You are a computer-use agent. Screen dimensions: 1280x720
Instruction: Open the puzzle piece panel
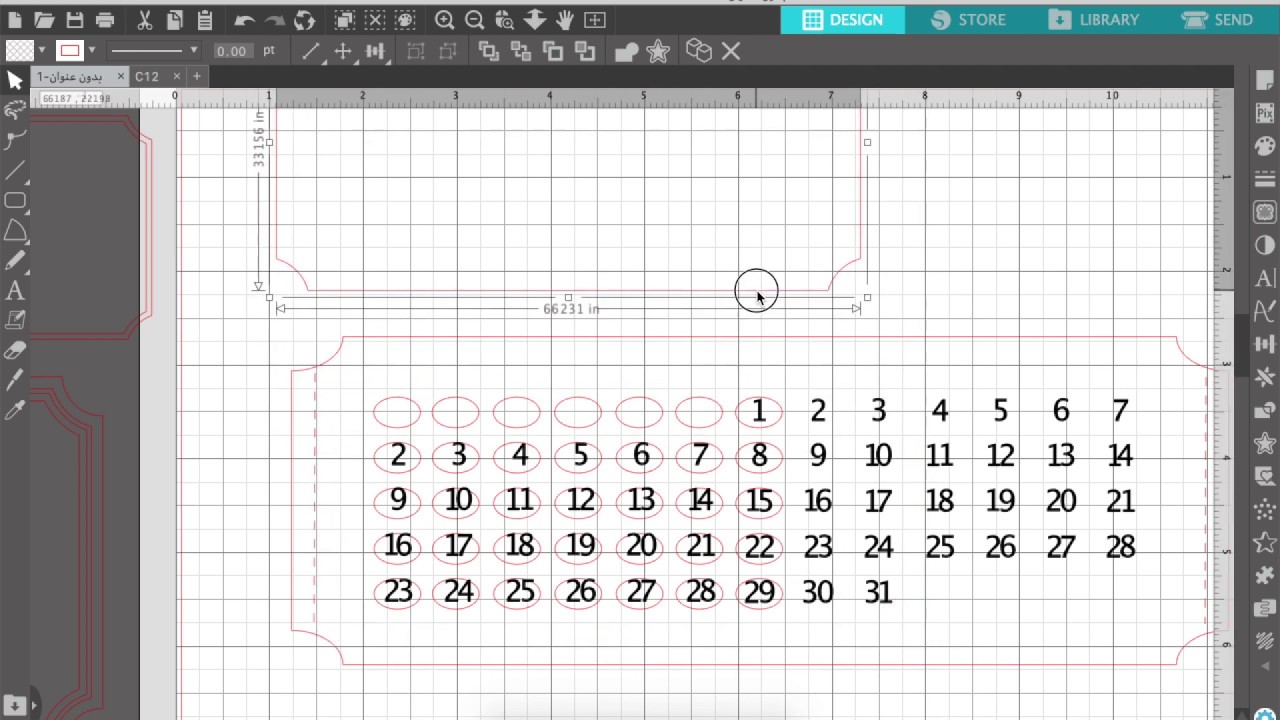point(1264,575)
